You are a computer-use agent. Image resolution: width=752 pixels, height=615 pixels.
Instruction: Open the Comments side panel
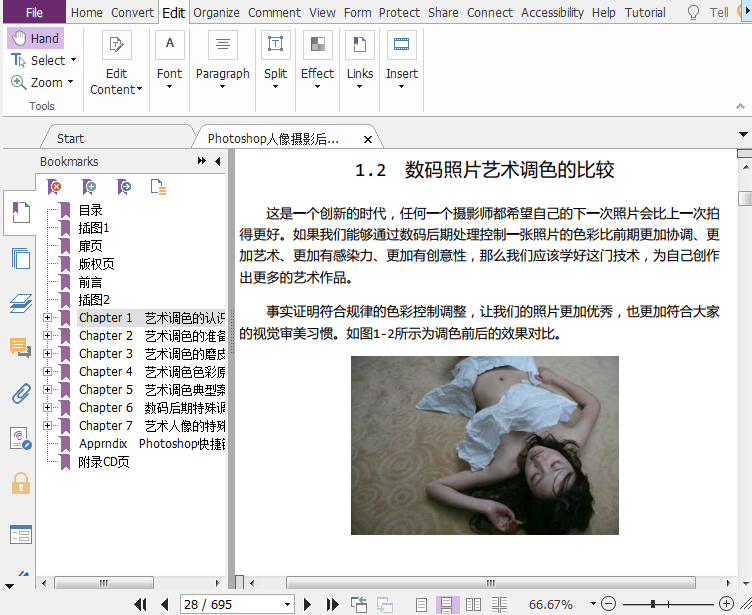click(x=20, y=348)
